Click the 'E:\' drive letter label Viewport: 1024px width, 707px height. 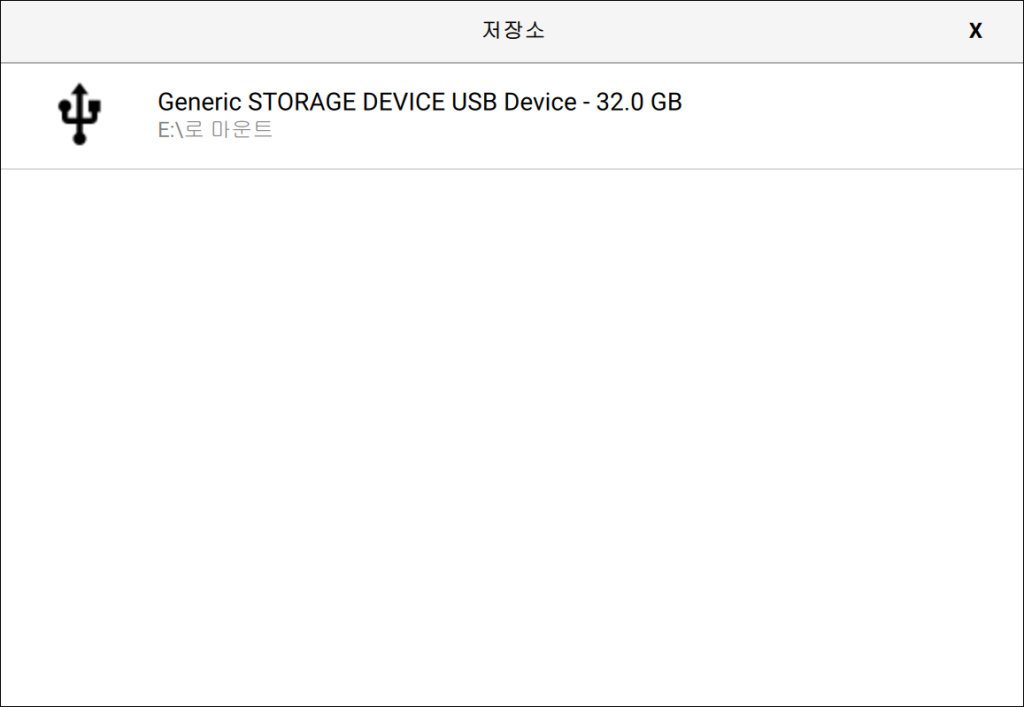[x=170, y=130]
